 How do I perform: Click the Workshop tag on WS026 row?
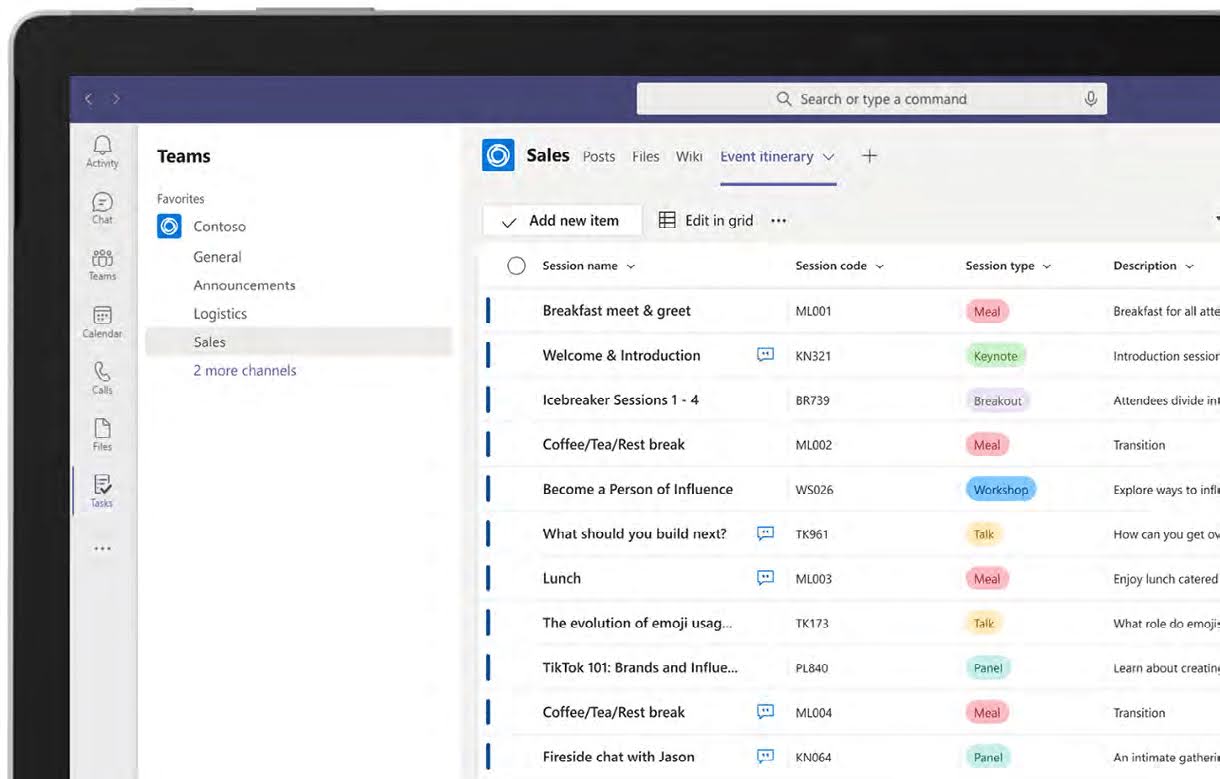(1001, 489)
